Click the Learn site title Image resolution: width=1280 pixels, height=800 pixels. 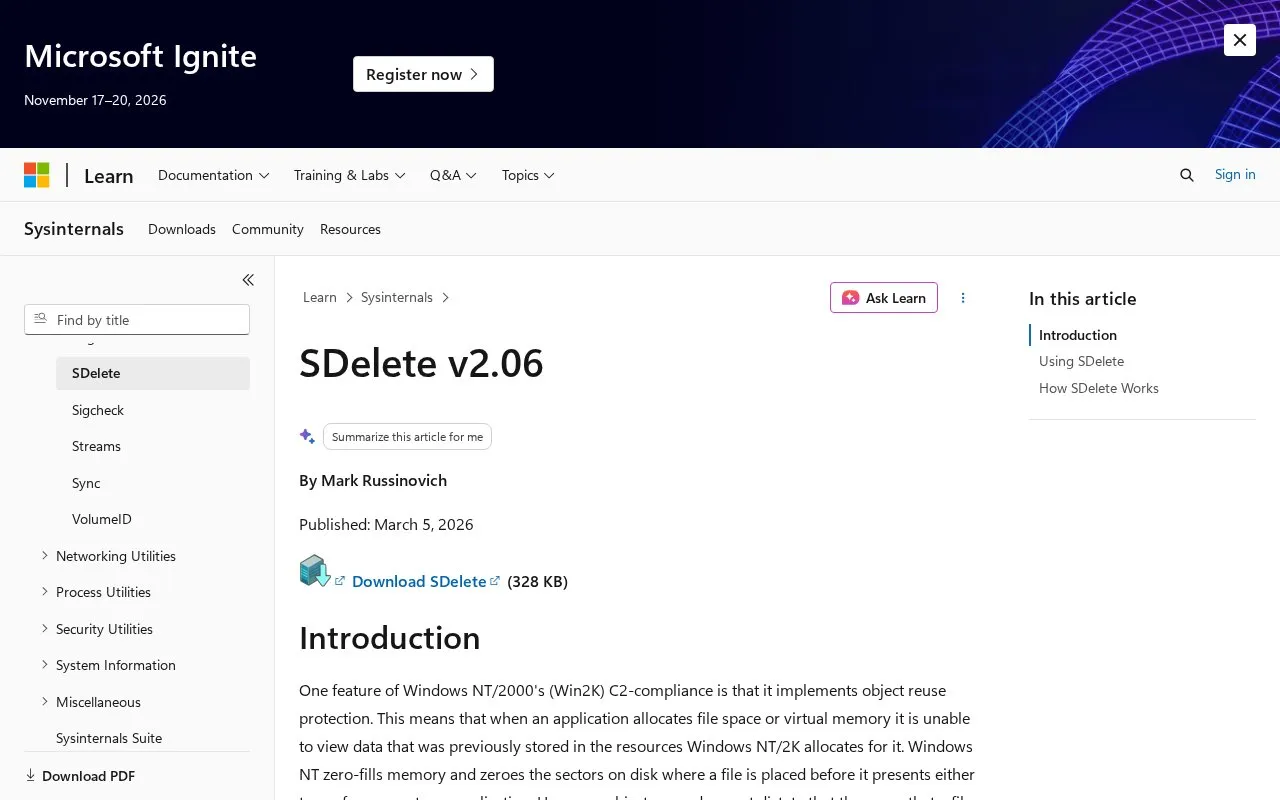coord(109,176)
